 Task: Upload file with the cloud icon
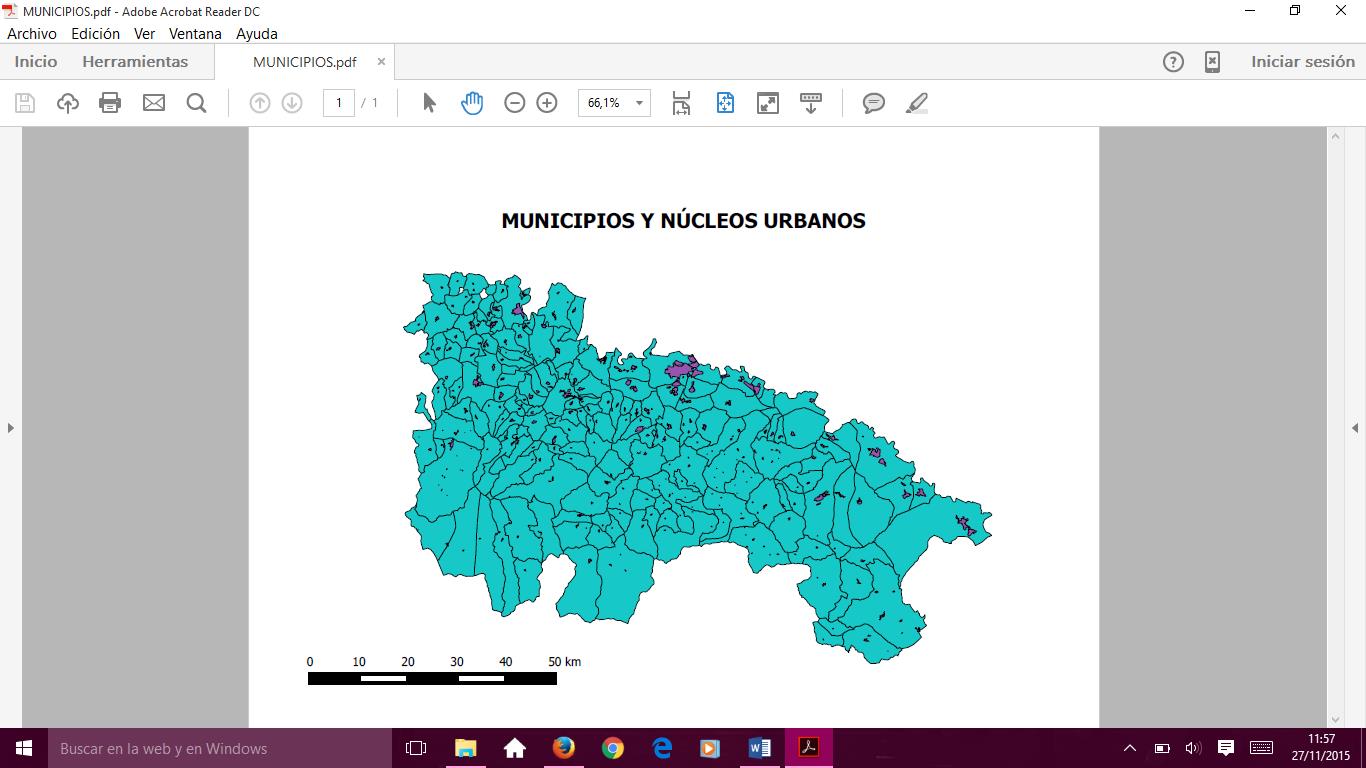click(67, 103)
